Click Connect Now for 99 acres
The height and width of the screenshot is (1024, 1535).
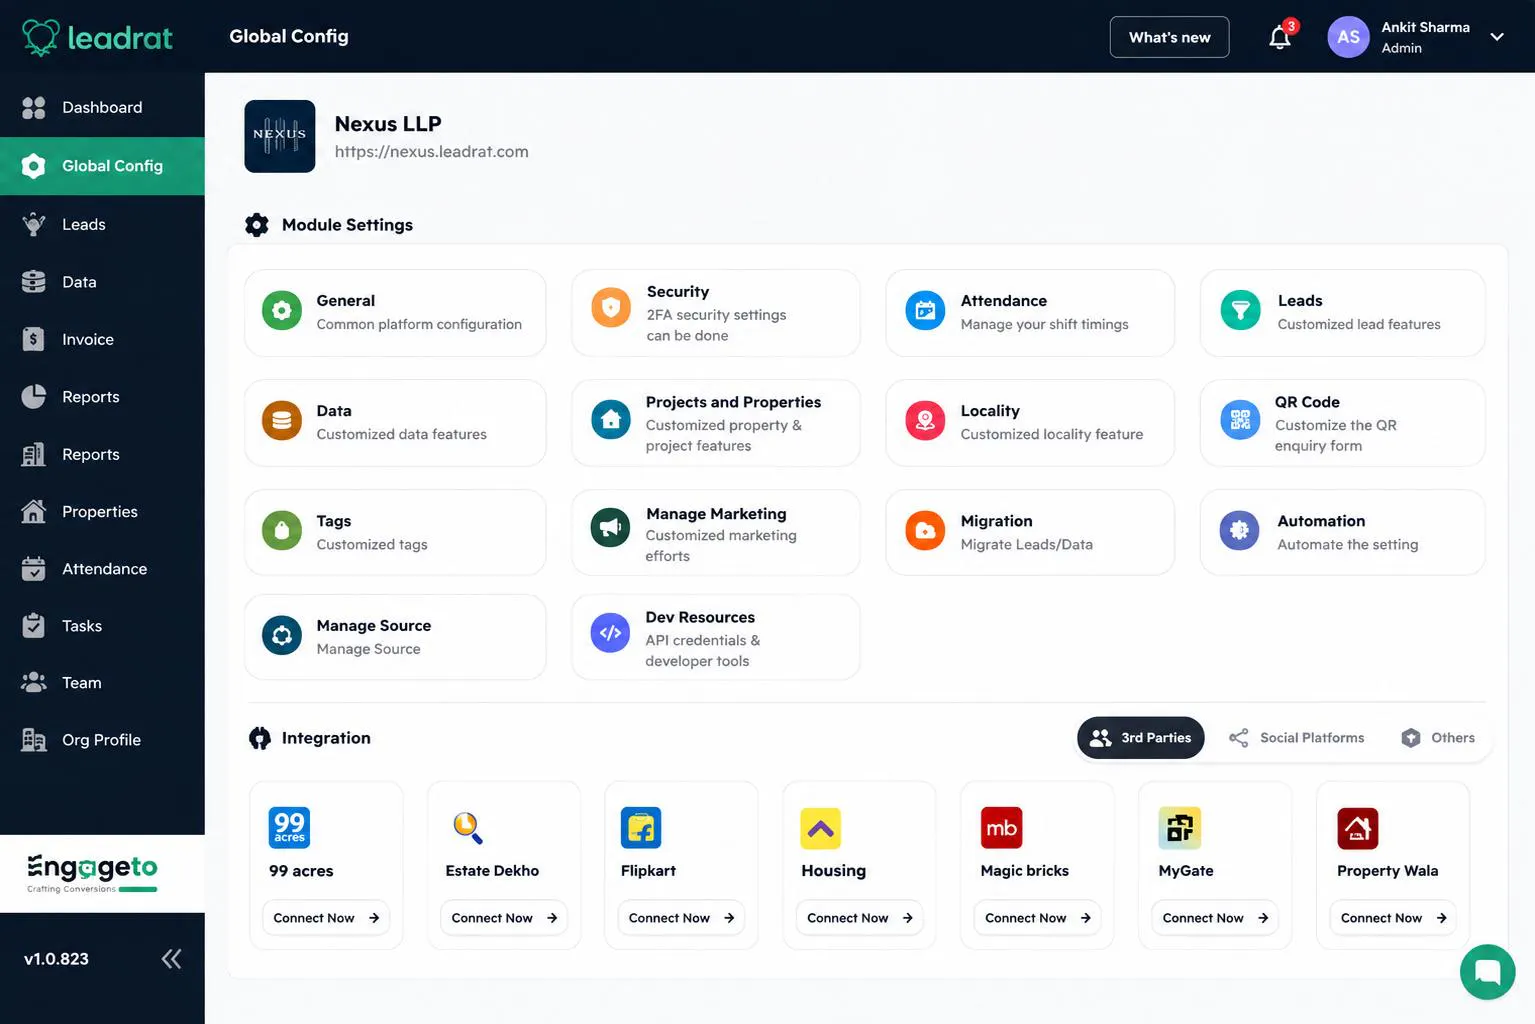[x=326, y=918]
